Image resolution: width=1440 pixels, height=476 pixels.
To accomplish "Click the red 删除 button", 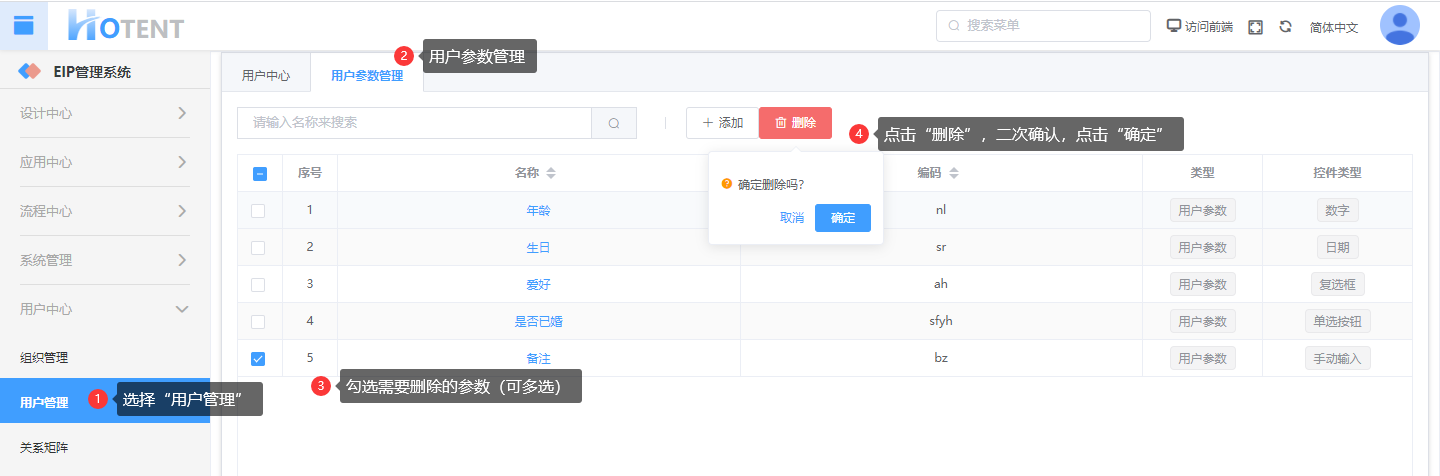I will [795, 123].
